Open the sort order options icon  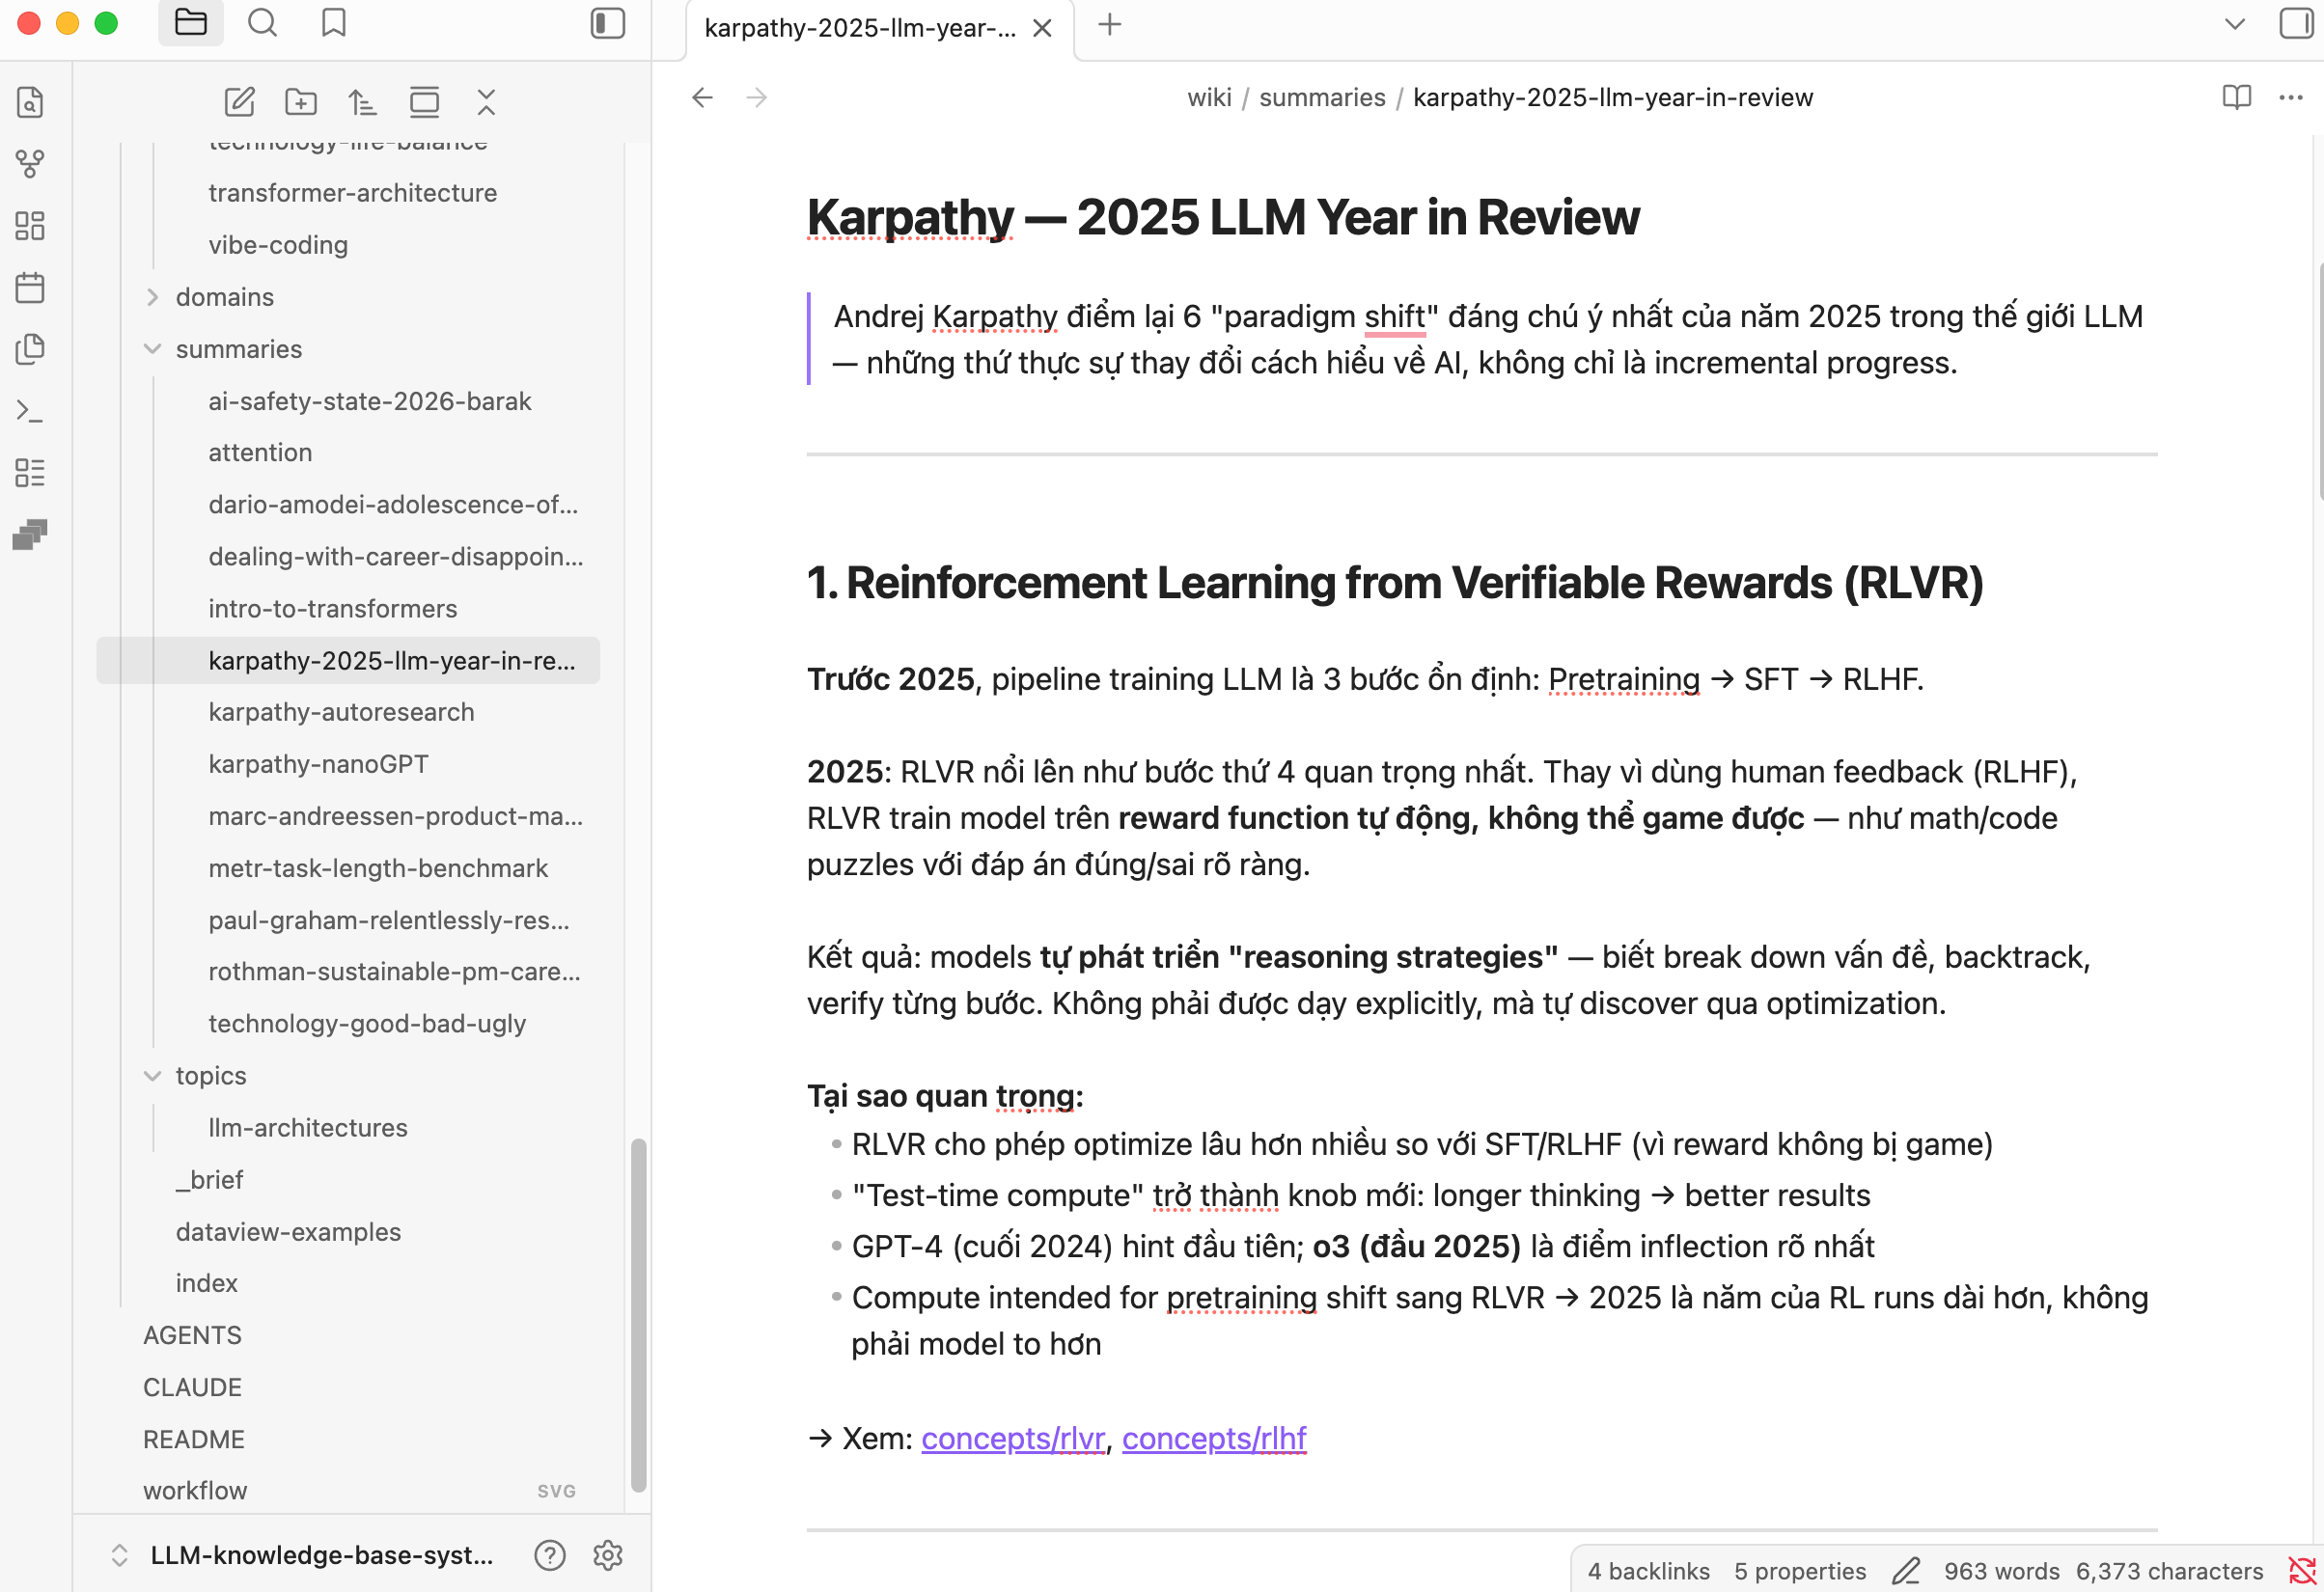click(x=362, y=102)
